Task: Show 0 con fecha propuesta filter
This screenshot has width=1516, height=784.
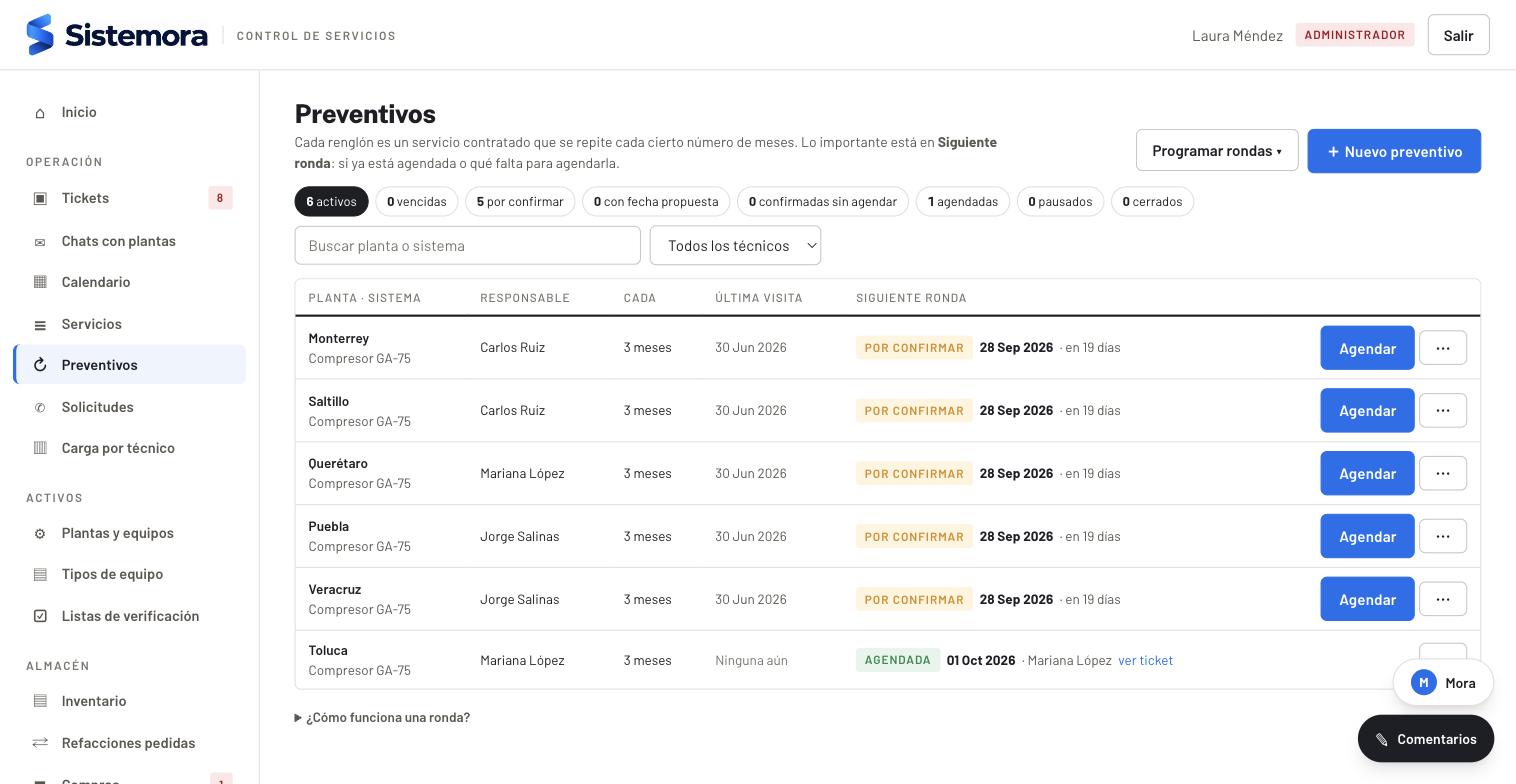Action: pyautogui.click(x=656, y=202)
